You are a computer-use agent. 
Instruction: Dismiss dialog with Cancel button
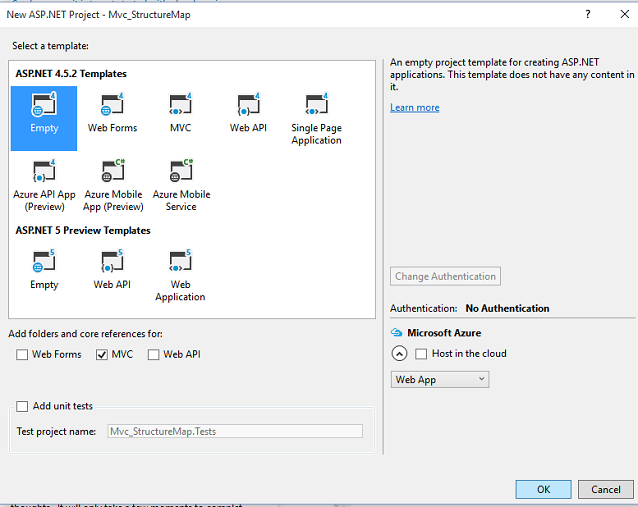tap(605, 489)
